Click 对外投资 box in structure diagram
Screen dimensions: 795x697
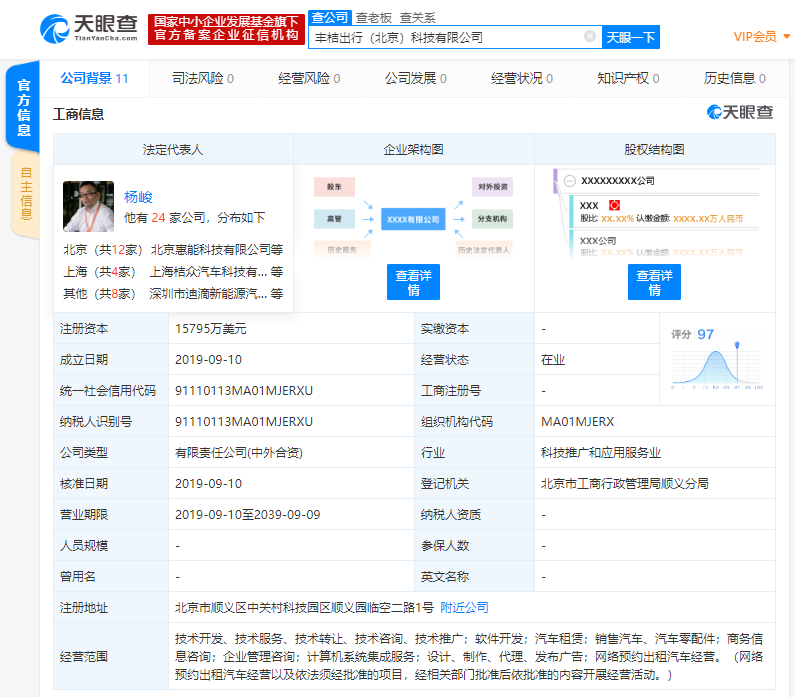point(492,187)
